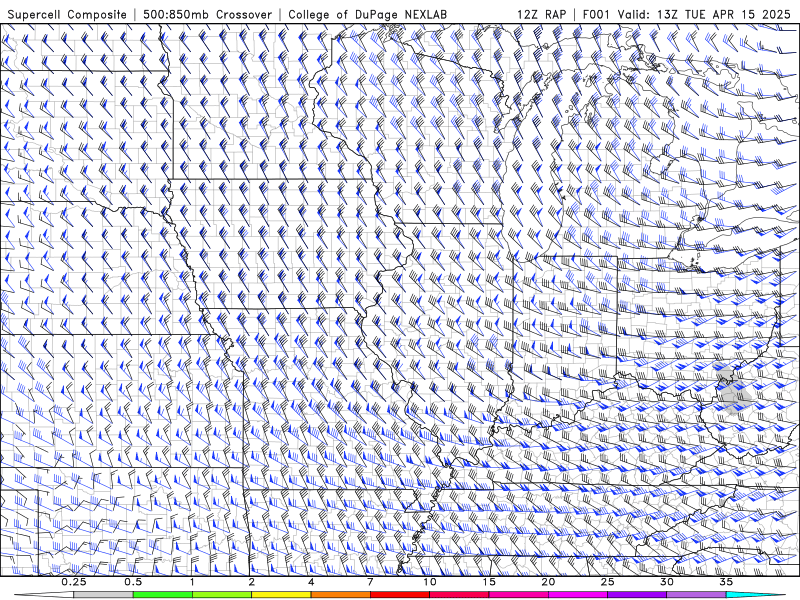The height and width of the screenshot is (600, 800).
Task: Click the "Supercell Composite" title text
Action: pos(67,14)
